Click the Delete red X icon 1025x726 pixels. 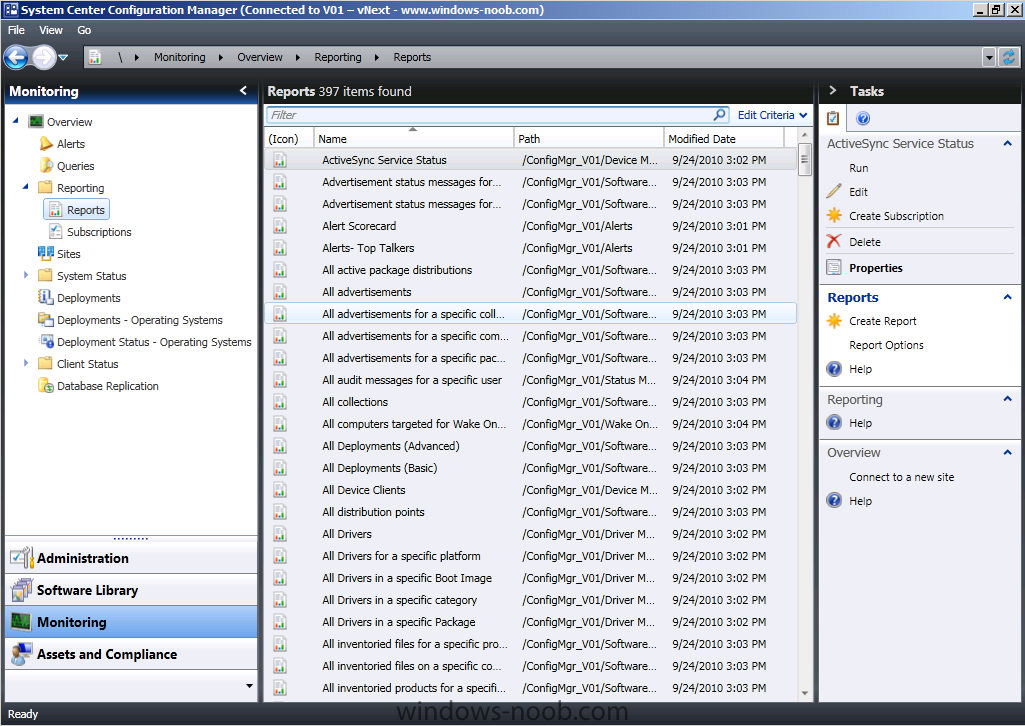(x=833, y=241)
